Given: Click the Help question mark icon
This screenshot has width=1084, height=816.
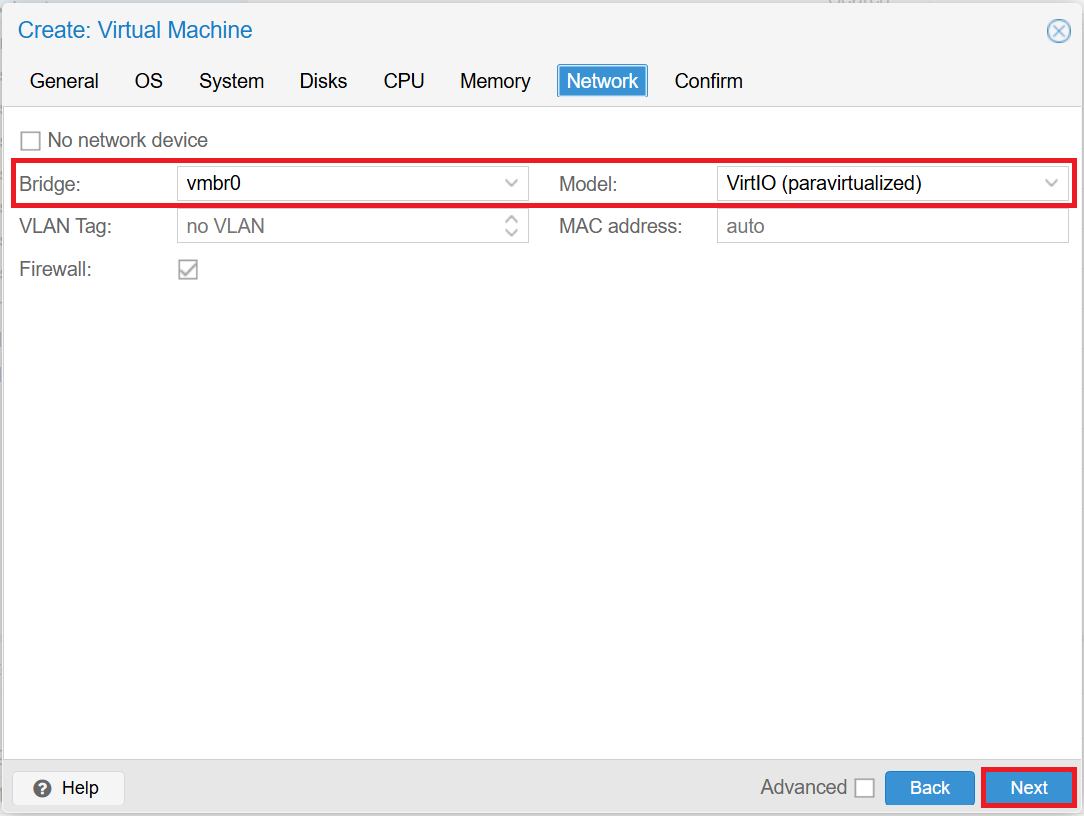Looking at the screenshot, I should 40,788.
